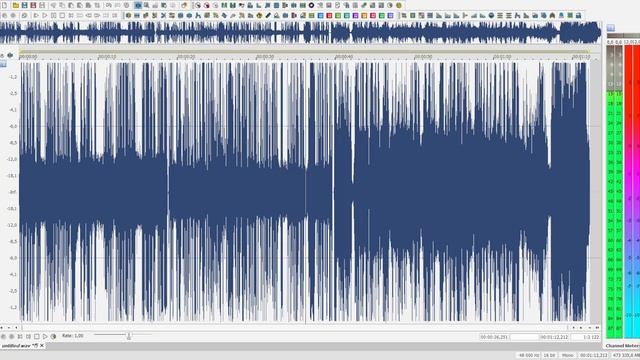Image resolution: width=640 pixels, height=360 pixels.
Task: Click the black ring icon in top toolbar
Action: point(311,5)
